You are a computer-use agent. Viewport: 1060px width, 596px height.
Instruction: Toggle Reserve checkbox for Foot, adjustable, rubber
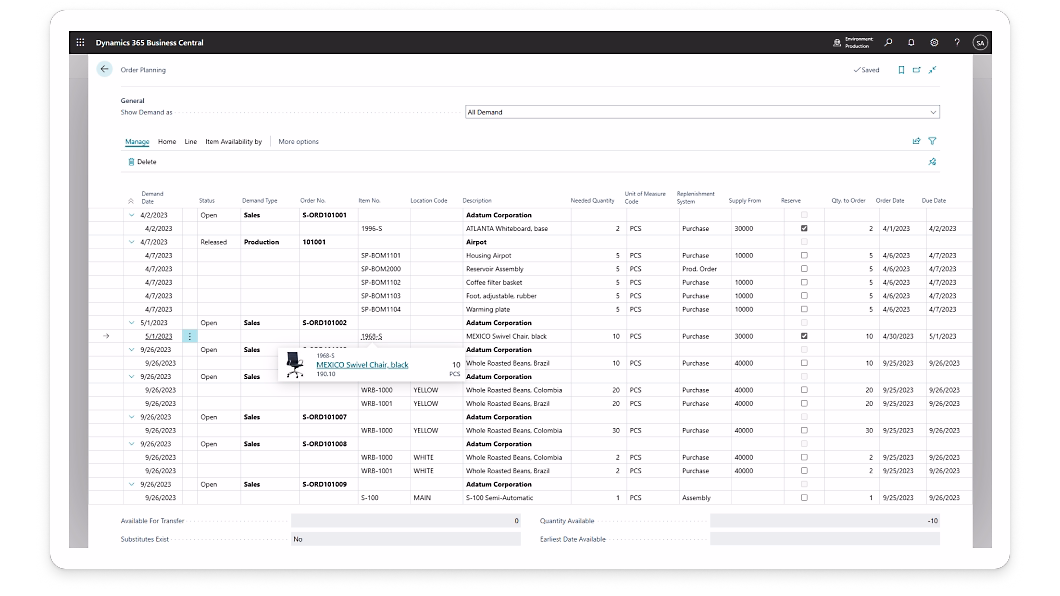804,296
